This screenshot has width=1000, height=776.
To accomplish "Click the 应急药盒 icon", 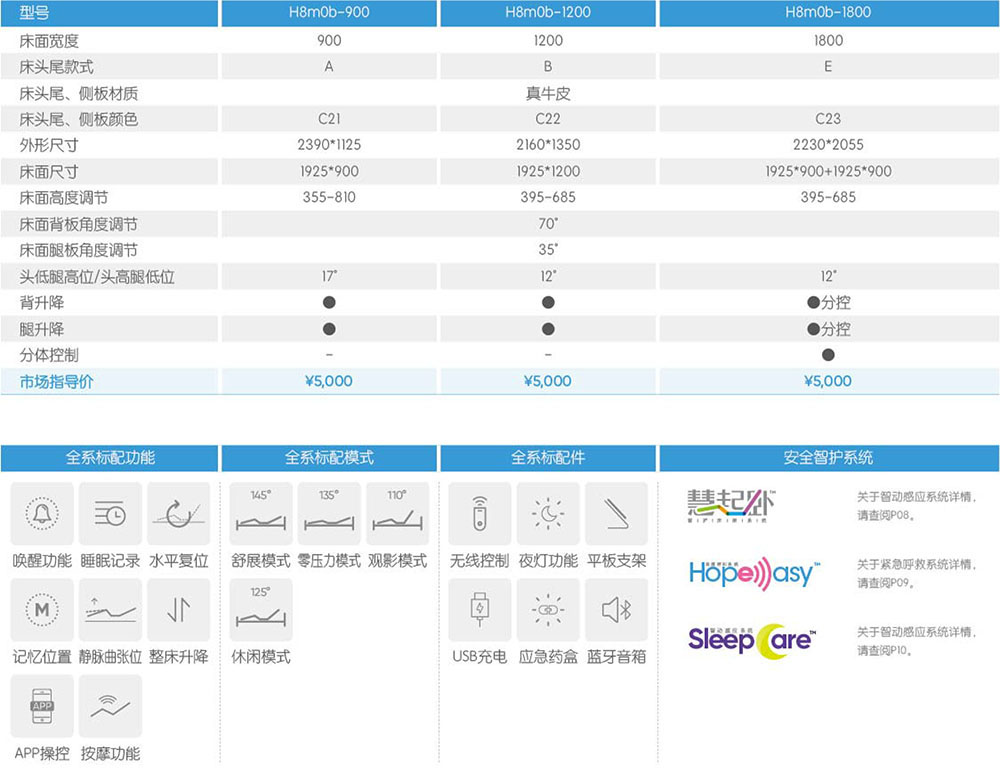I will coord(548,610).
